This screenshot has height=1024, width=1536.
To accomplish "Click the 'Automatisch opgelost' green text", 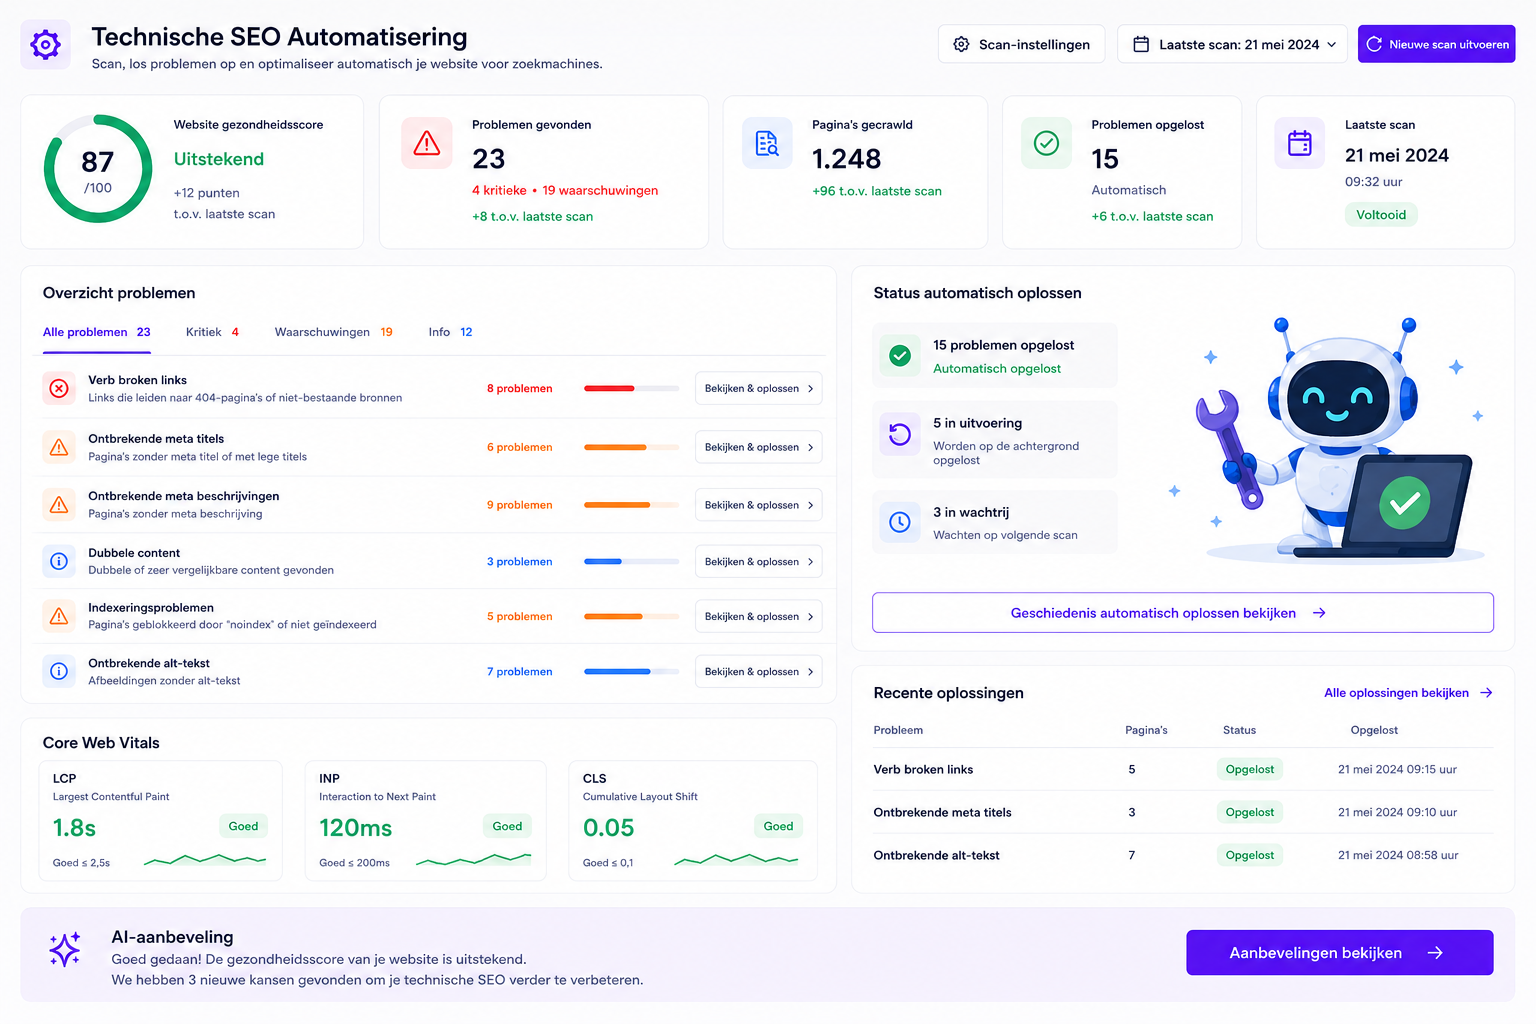I will (997, 369).
